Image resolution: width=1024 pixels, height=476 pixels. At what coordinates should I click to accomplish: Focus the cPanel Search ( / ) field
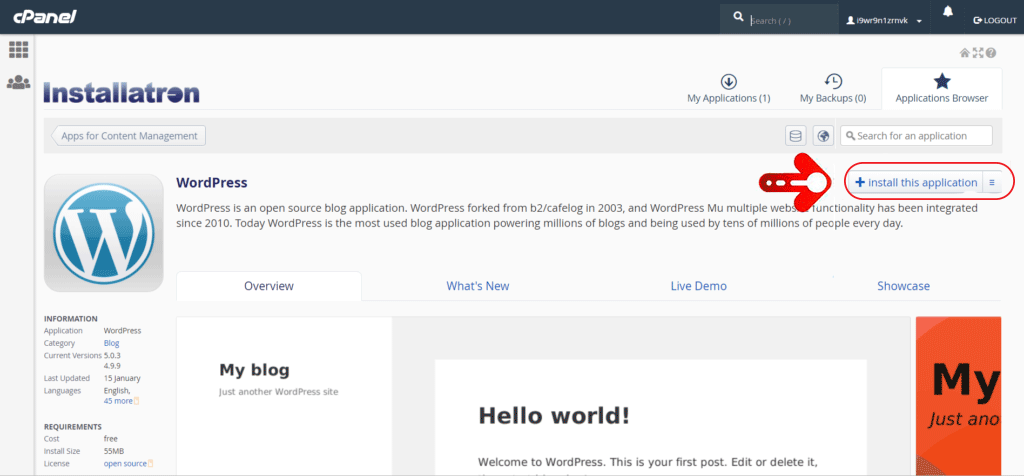click(792, 21)
